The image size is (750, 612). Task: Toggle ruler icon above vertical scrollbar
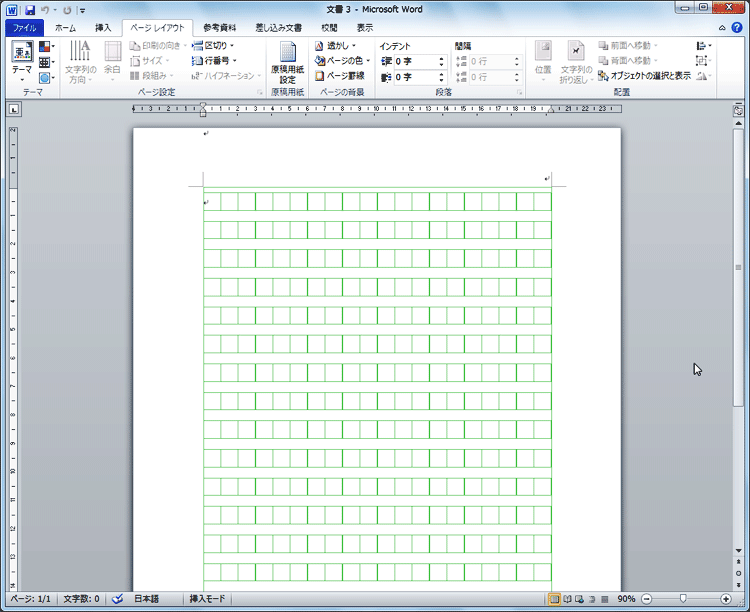point(739,111)
